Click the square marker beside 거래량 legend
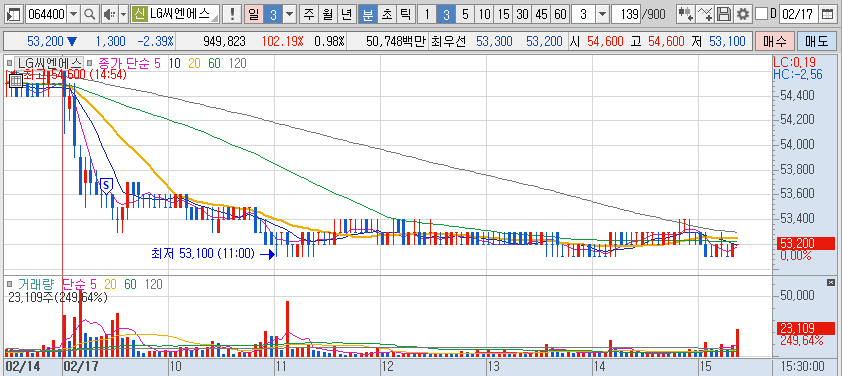This screenshot has height=376, width=842. (9, 284)
